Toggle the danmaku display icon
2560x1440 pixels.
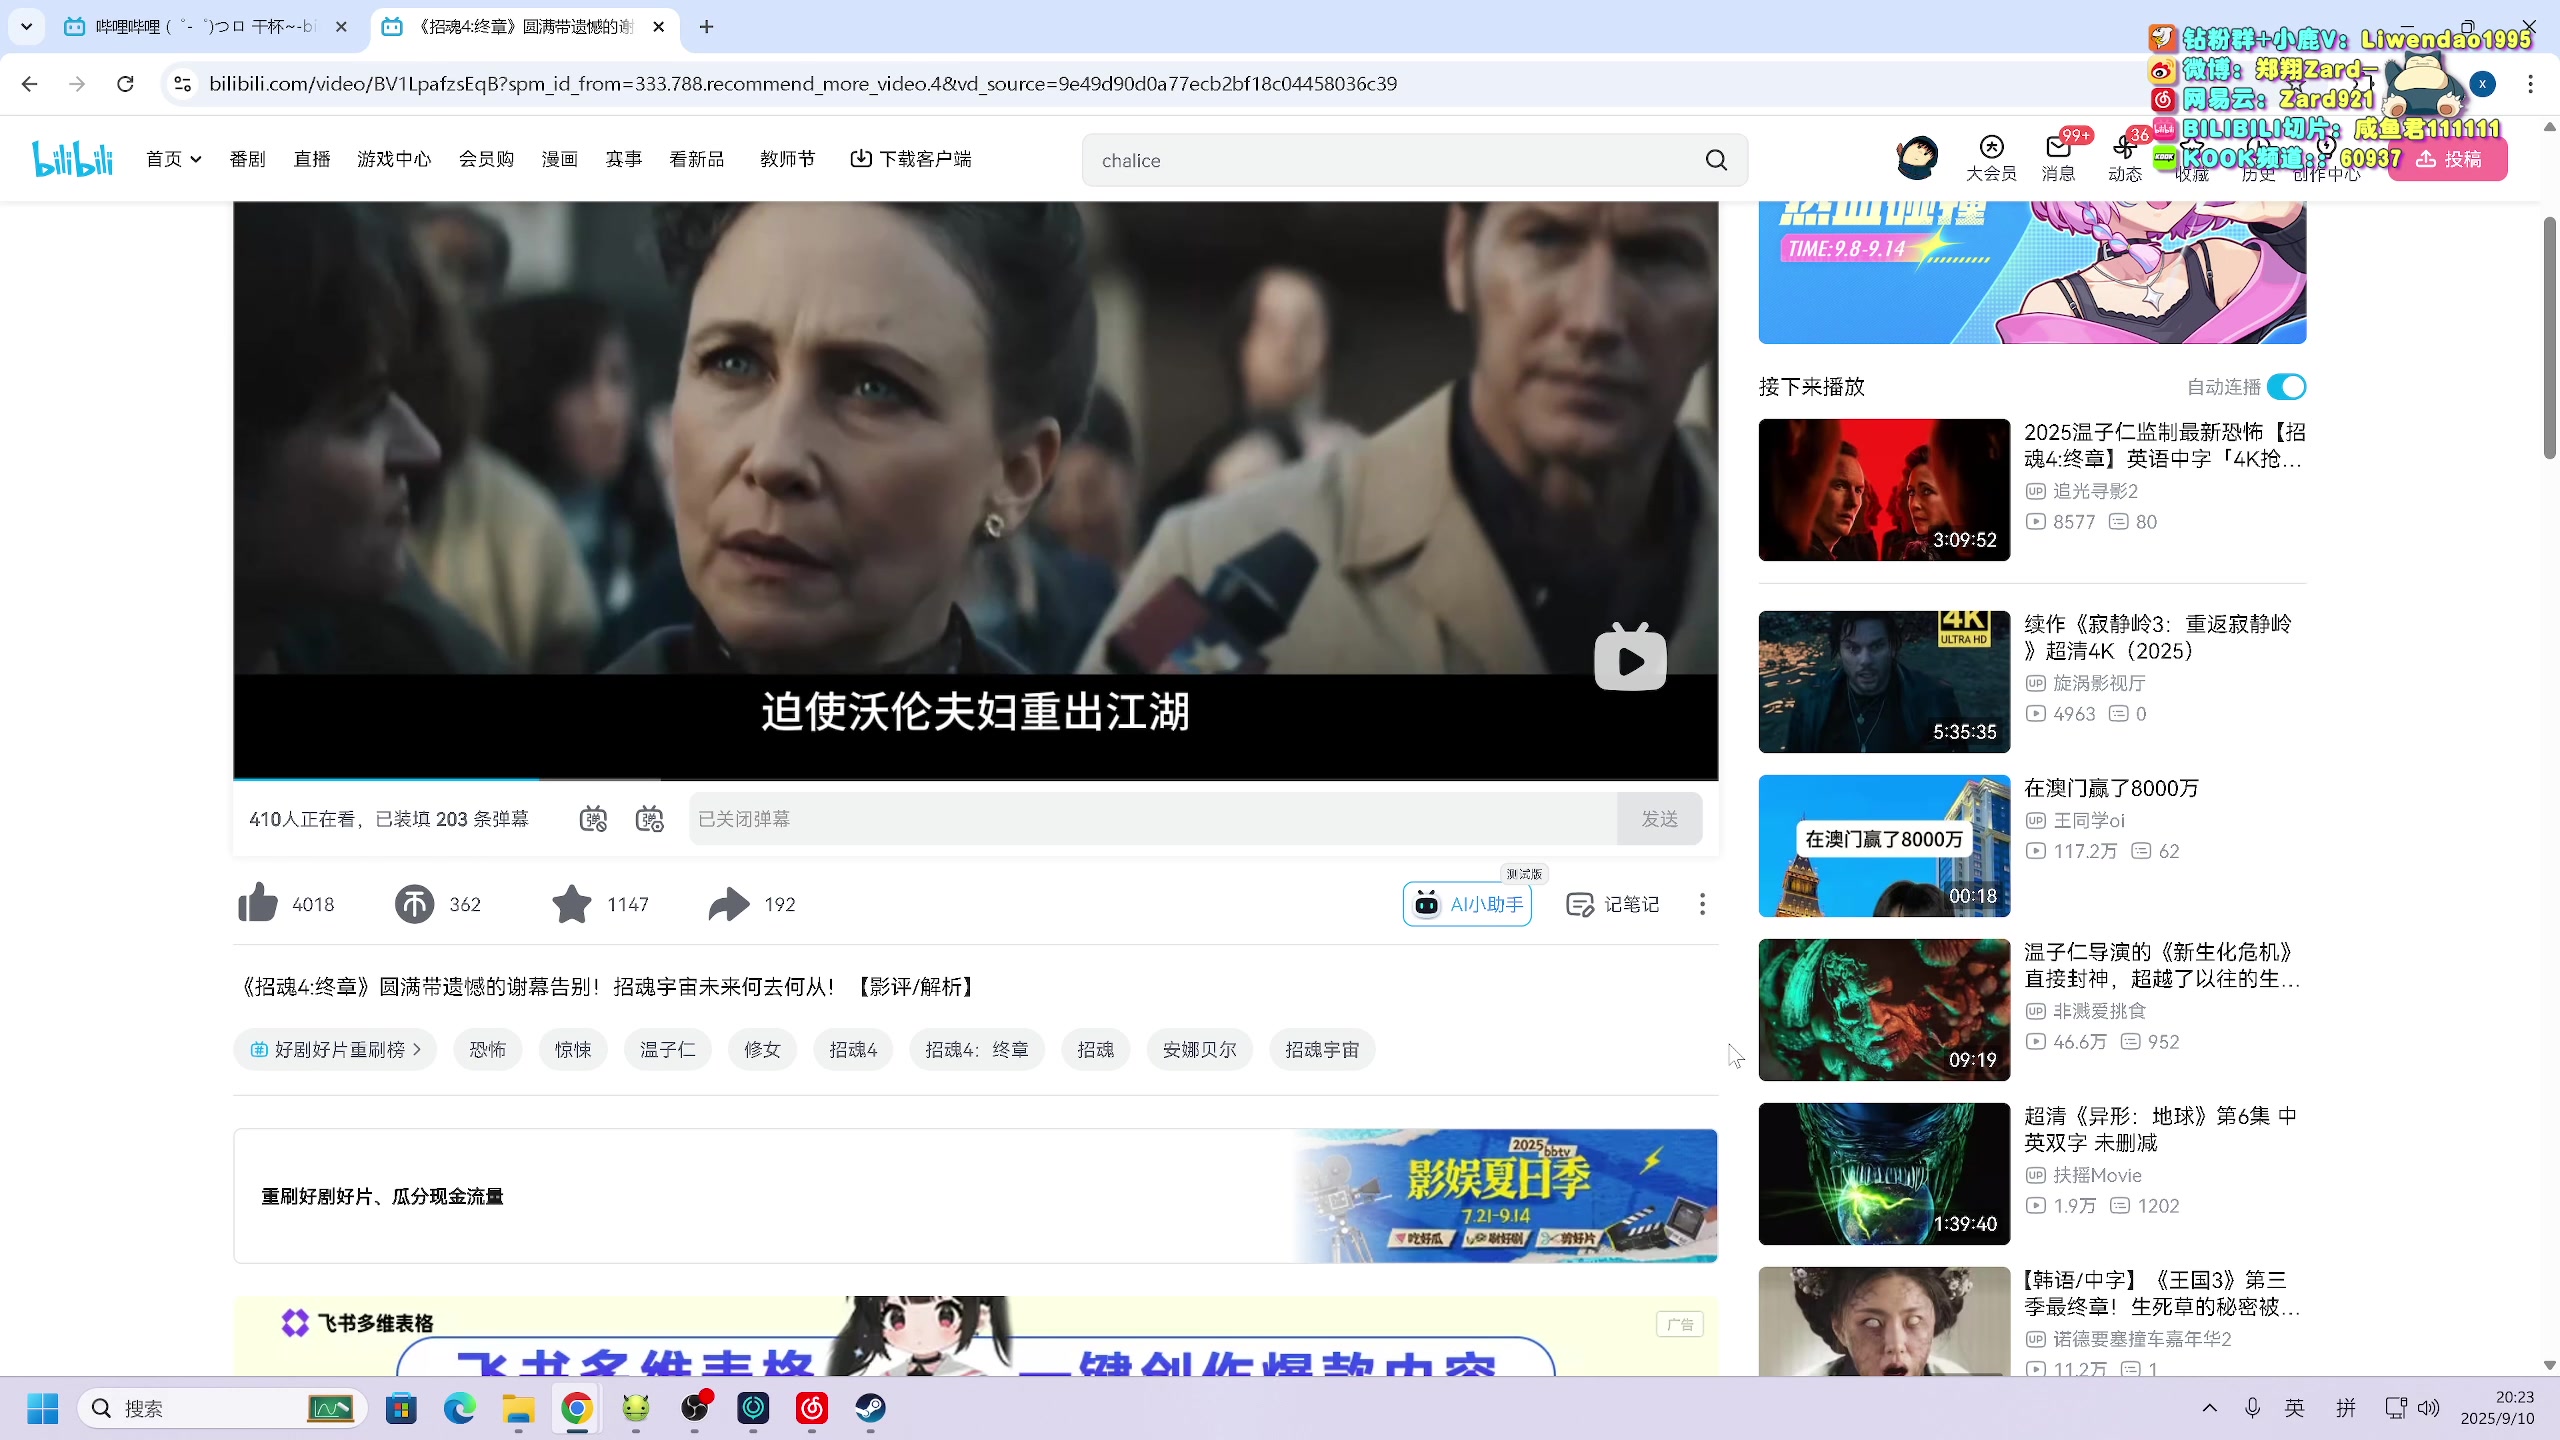pos(593,819)
